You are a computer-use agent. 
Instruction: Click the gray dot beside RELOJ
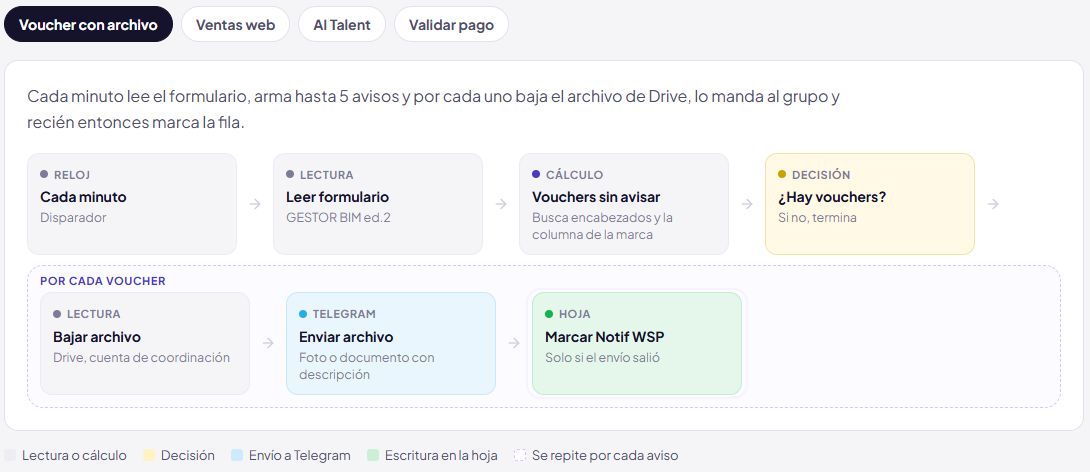[x=44, y=174]
